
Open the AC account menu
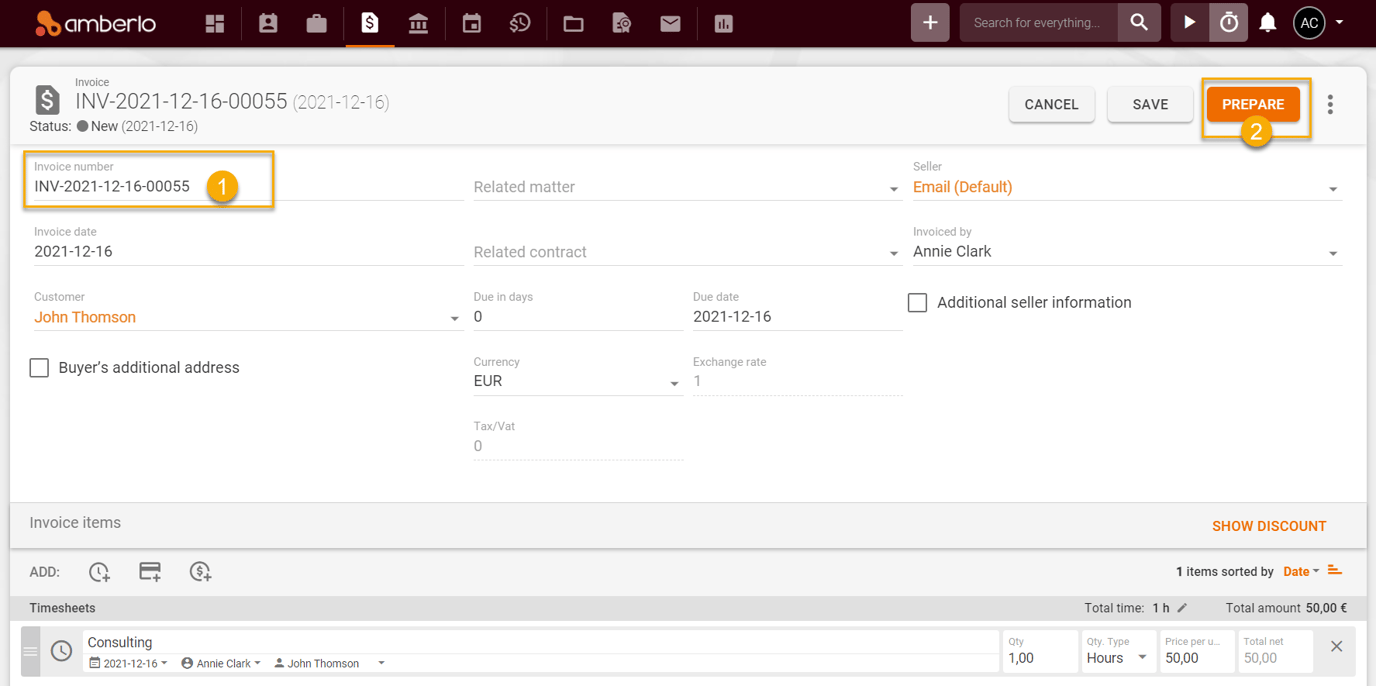pos(1309,22)
